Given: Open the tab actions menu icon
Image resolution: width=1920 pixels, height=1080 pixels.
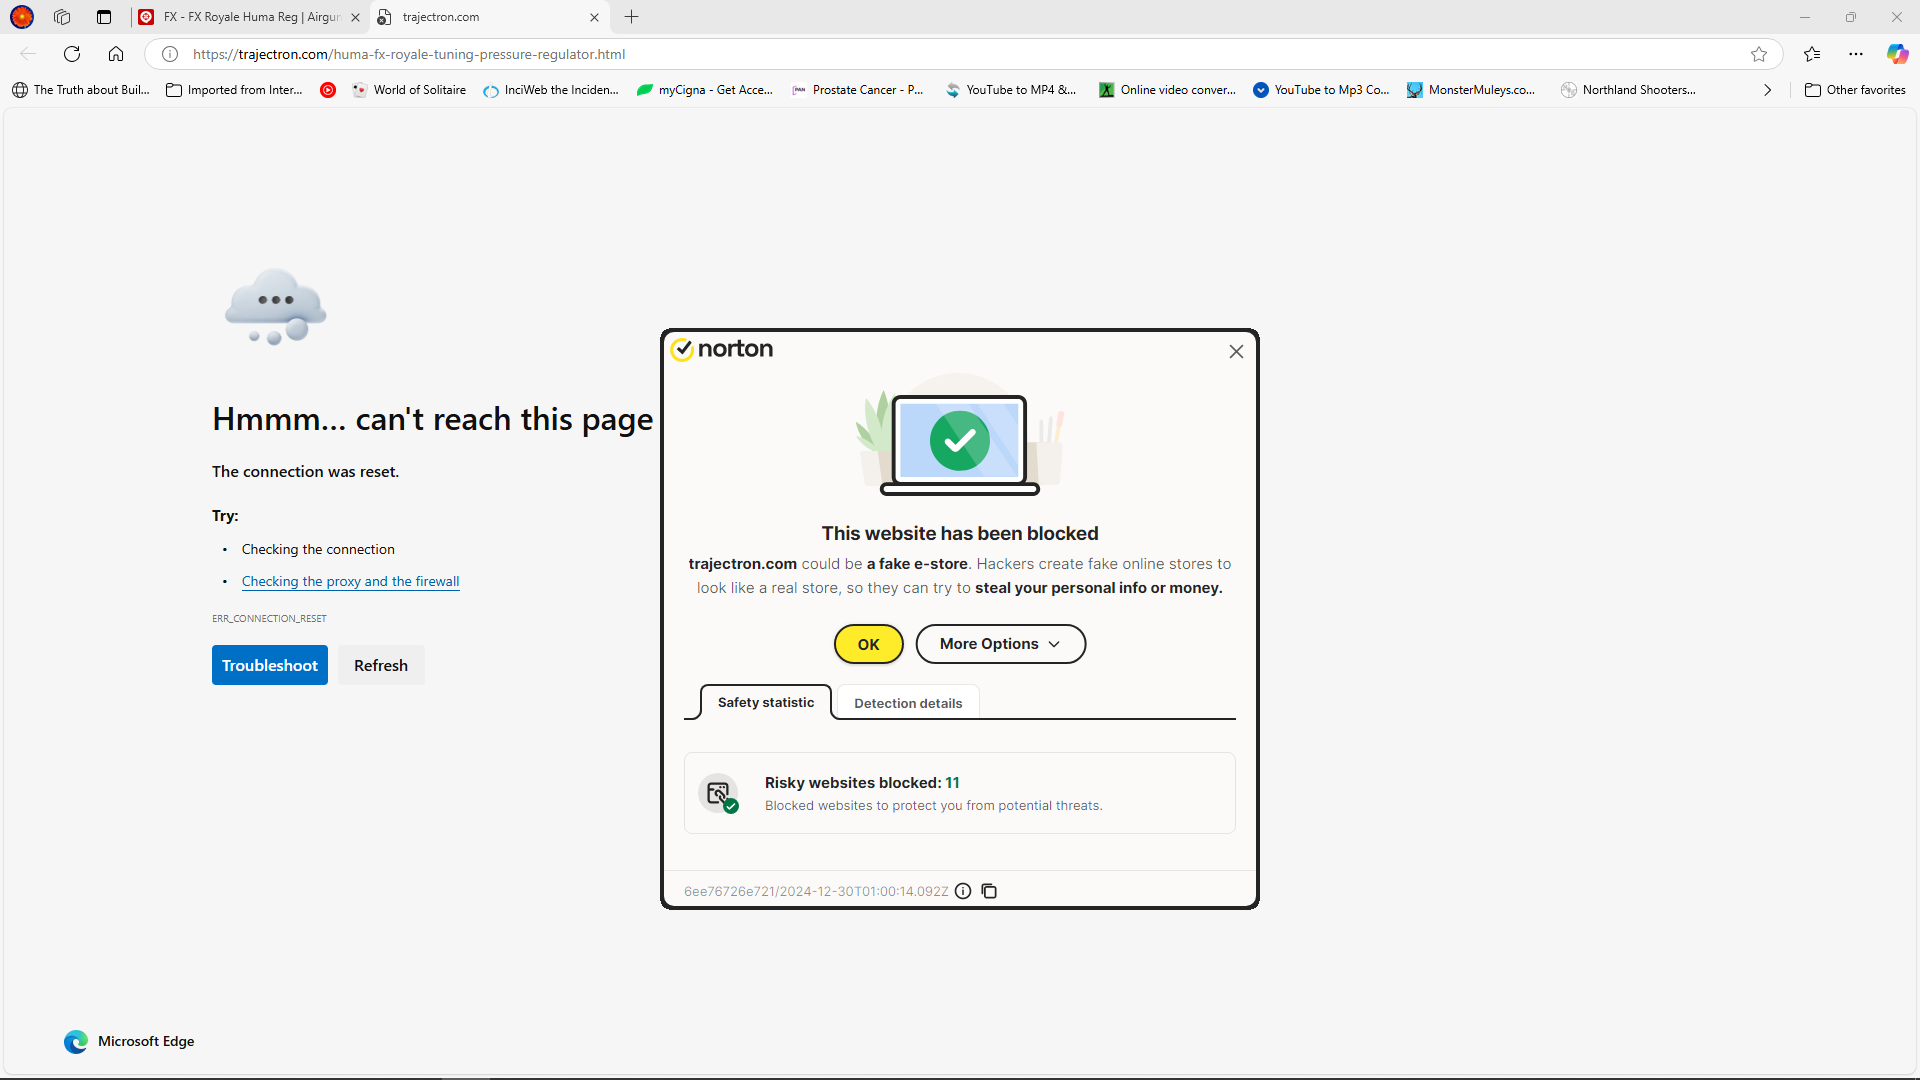Looking at the screenshot, I should pyautogui.click(x=104, y=17).
